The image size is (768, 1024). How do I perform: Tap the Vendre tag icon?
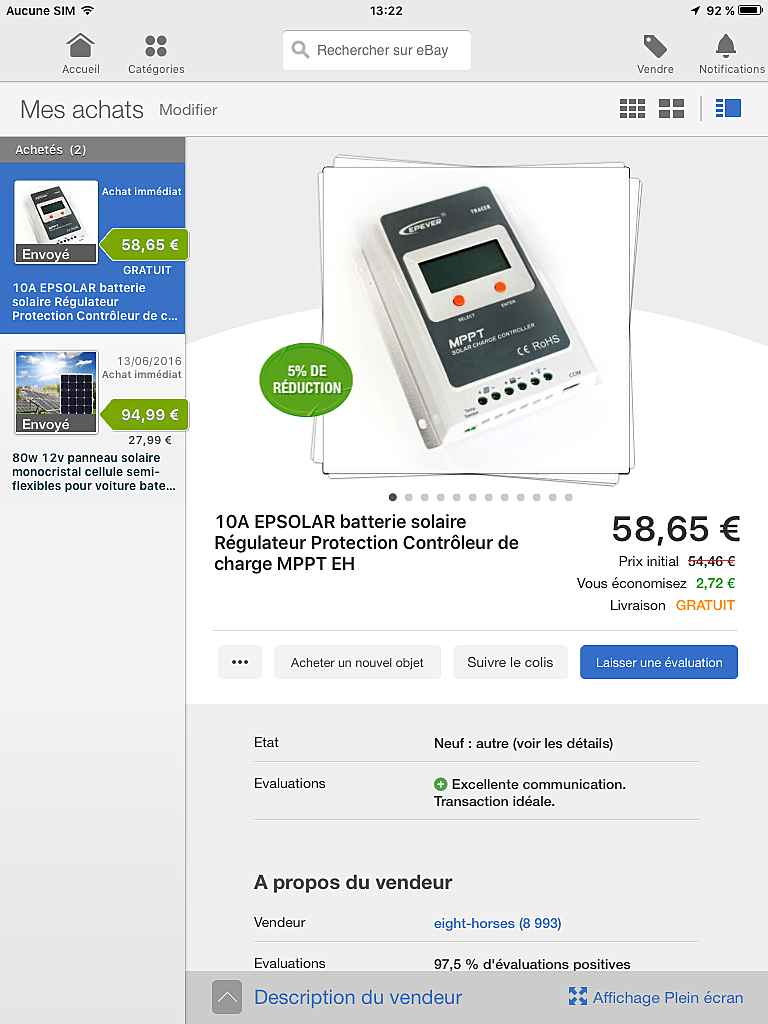(x=655, y=46)
